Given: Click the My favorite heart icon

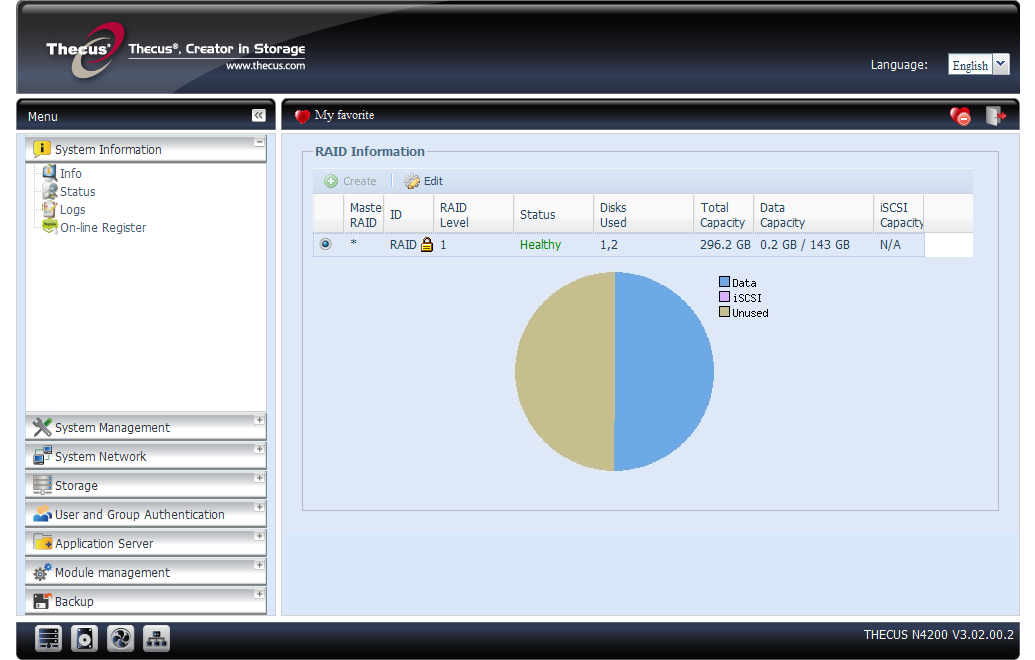Looking at the screenshot, I should click(x=302, y=116).
